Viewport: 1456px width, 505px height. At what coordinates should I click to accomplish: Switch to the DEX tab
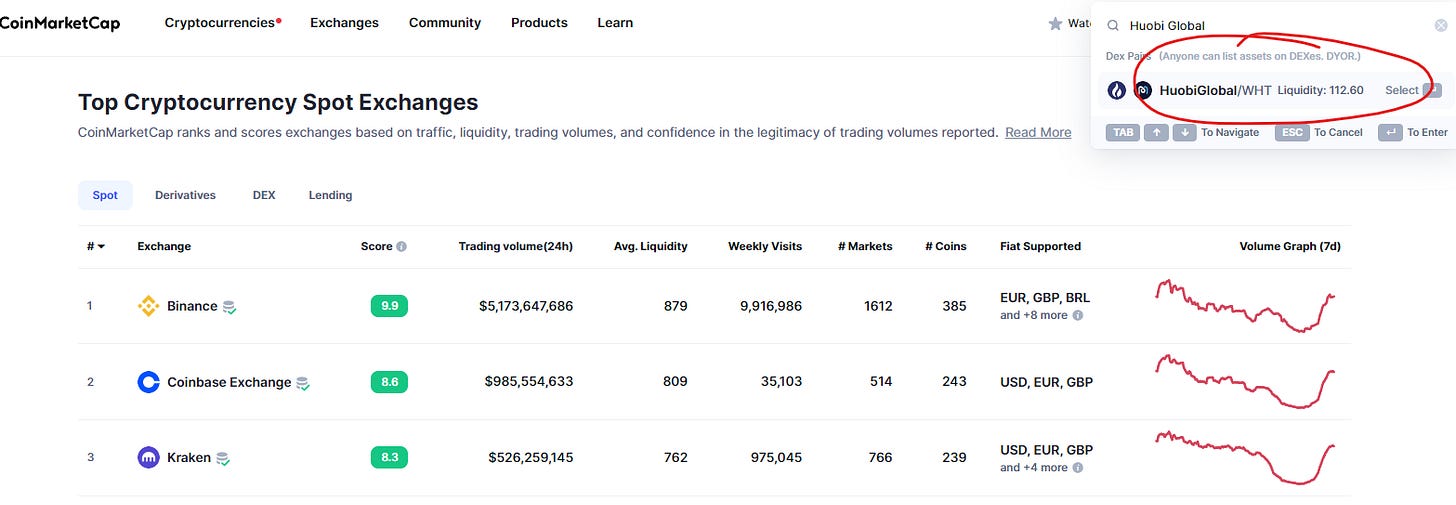[x=264, y=195]
